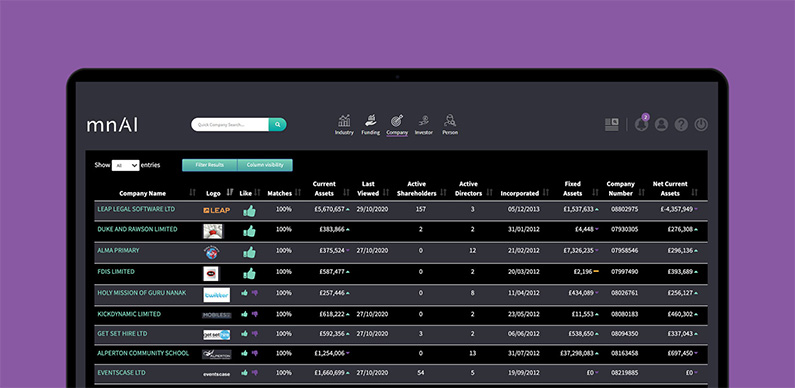Open the Industry section icon
The image size is (795, 388).
(x=344, y=121)
